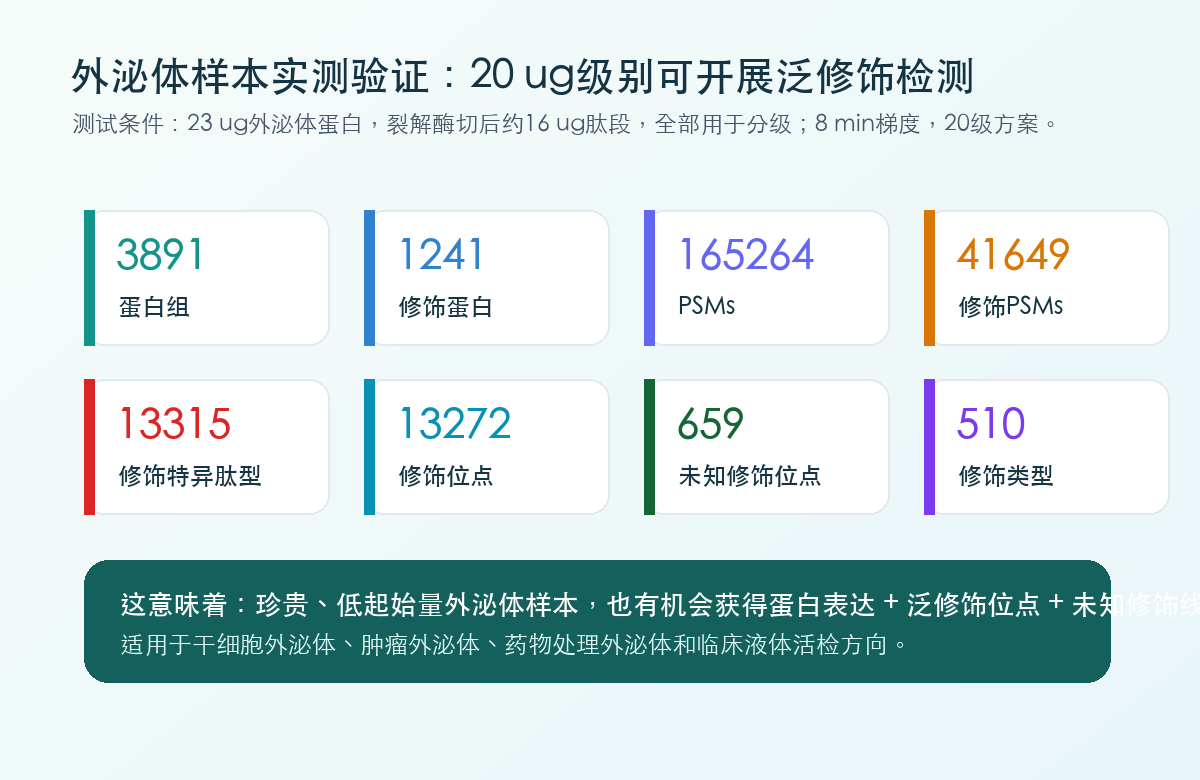Click the 165264 value
The image size is (1200, 780).
[x=746, y=255]
